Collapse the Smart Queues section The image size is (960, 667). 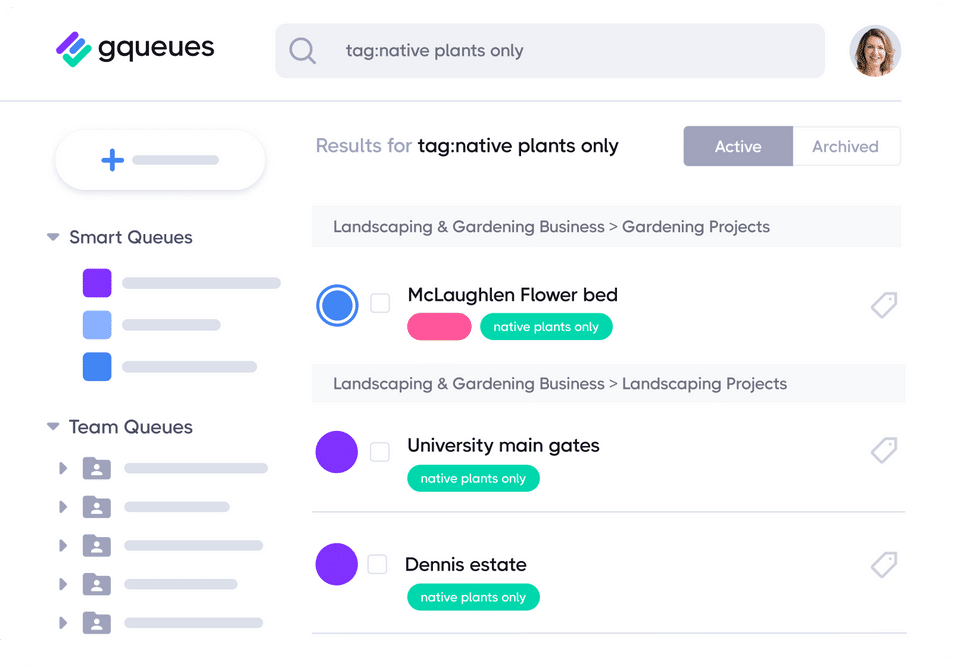pyautogui.click(x=53, y=238)
